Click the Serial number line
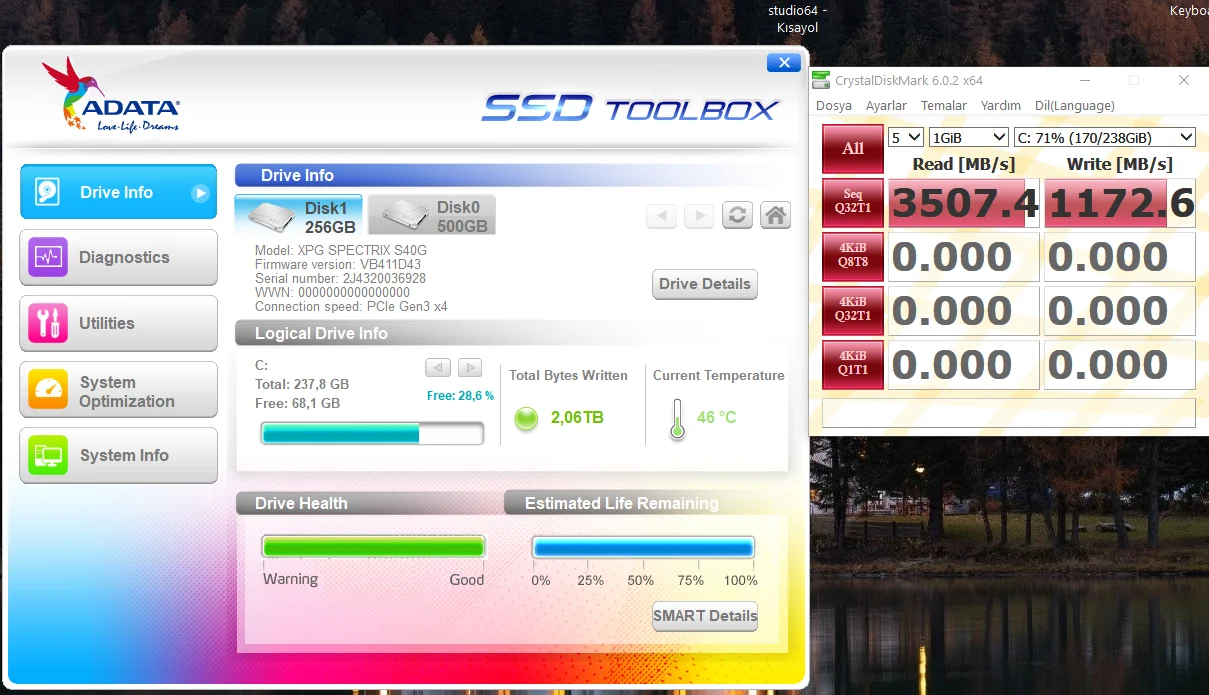The height and width of the screenshot is (695, 1209). click(x=340, y=279)
